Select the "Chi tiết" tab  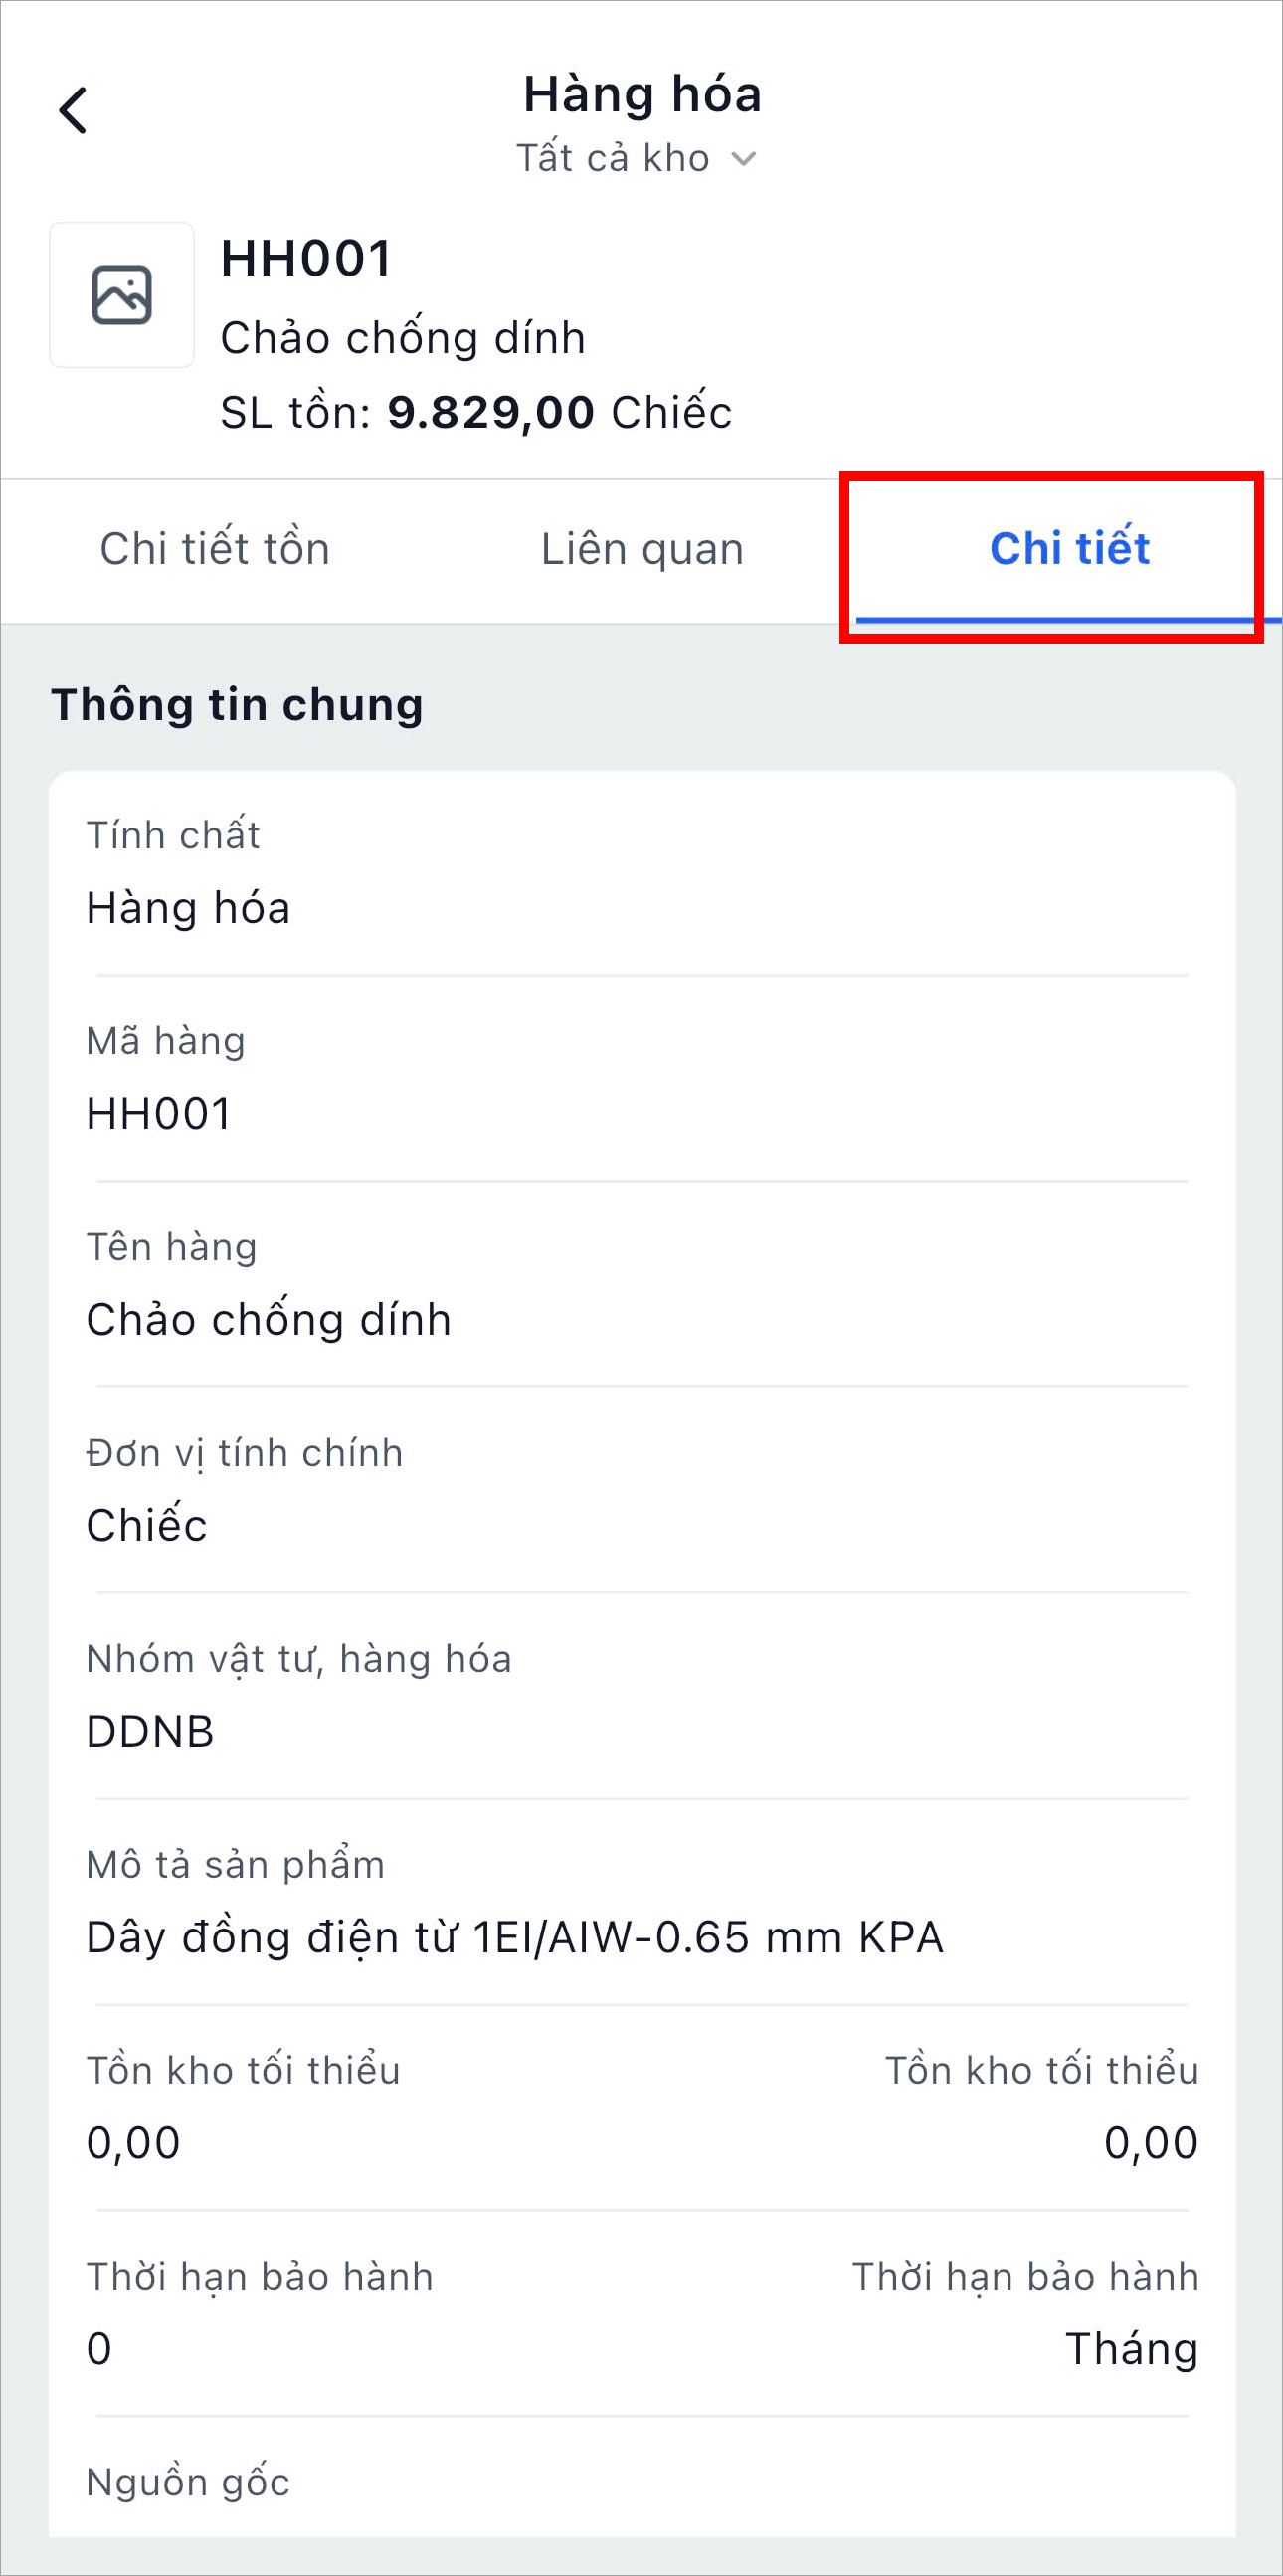pos(1069,549)
